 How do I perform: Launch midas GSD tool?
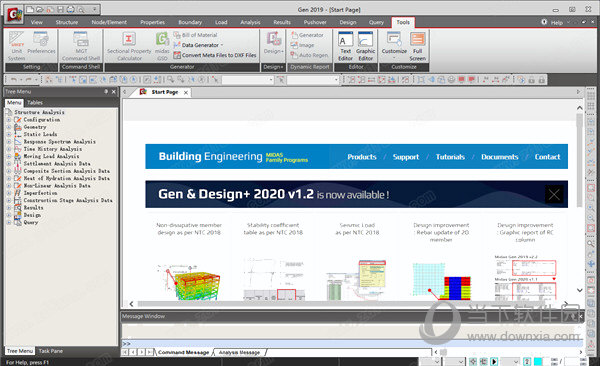tap(162, 46)
